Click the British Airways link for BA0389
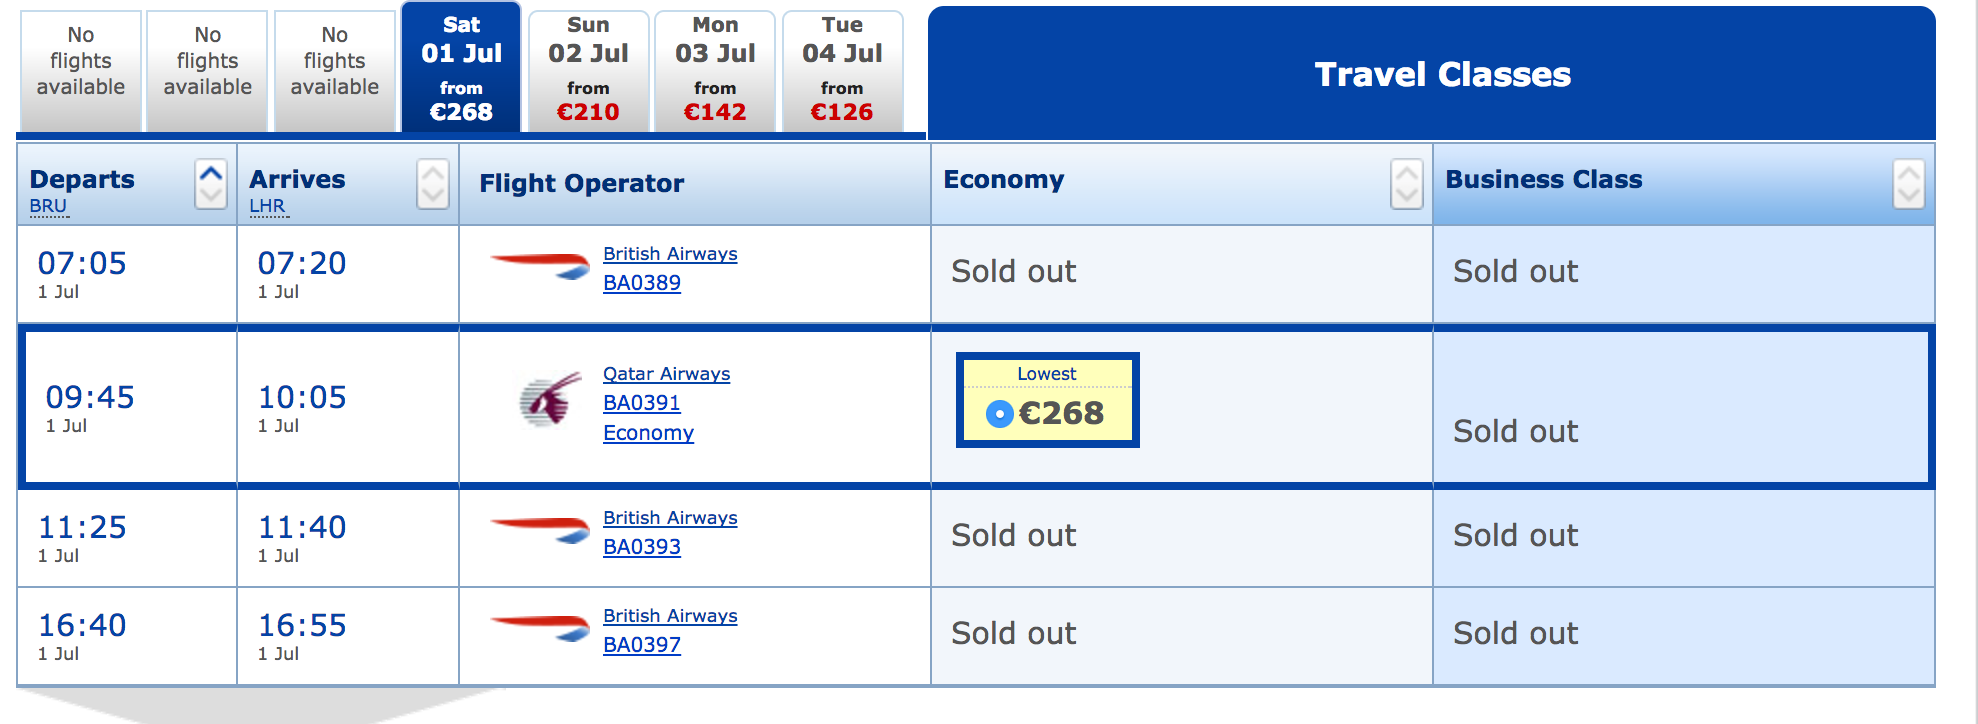This screenshot has width=1978, height=724. [669, 253]
